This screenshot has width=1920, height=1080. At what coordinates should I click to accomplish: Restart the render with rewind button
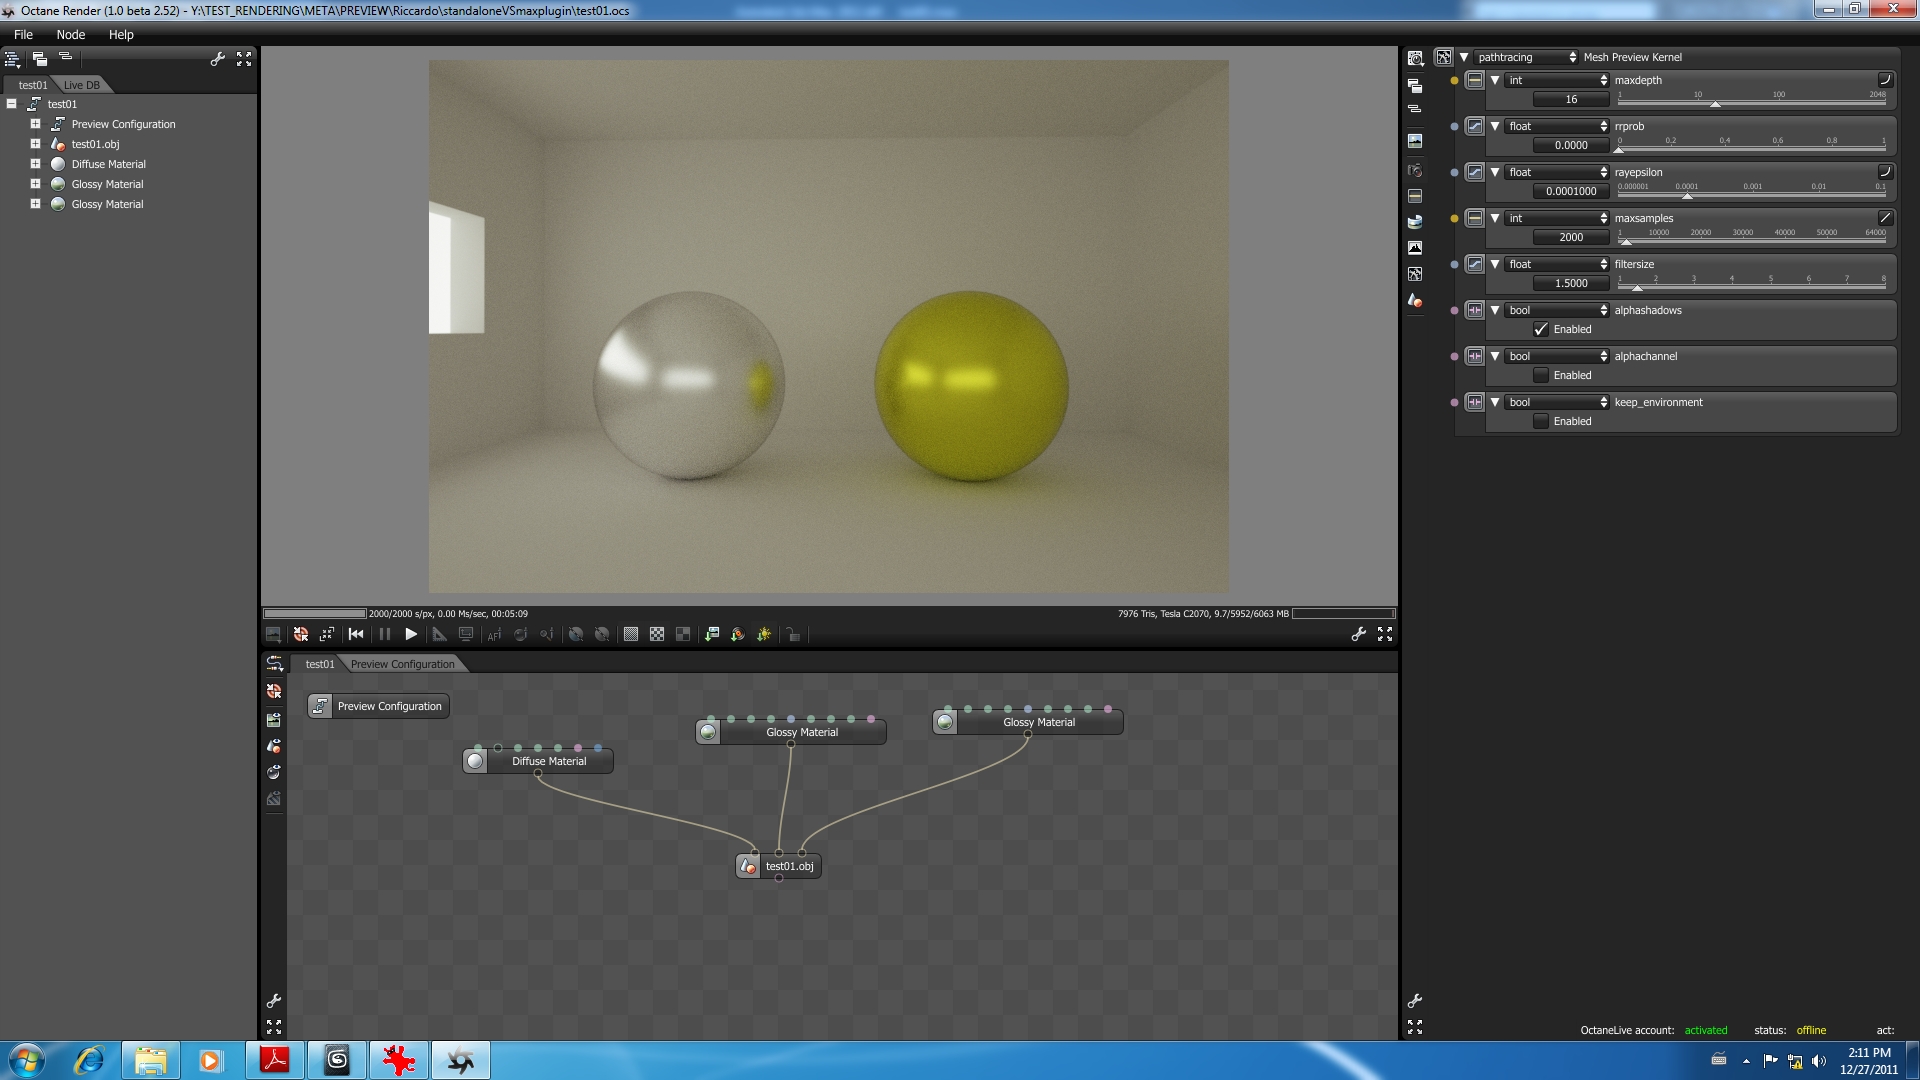coord(356,634)
